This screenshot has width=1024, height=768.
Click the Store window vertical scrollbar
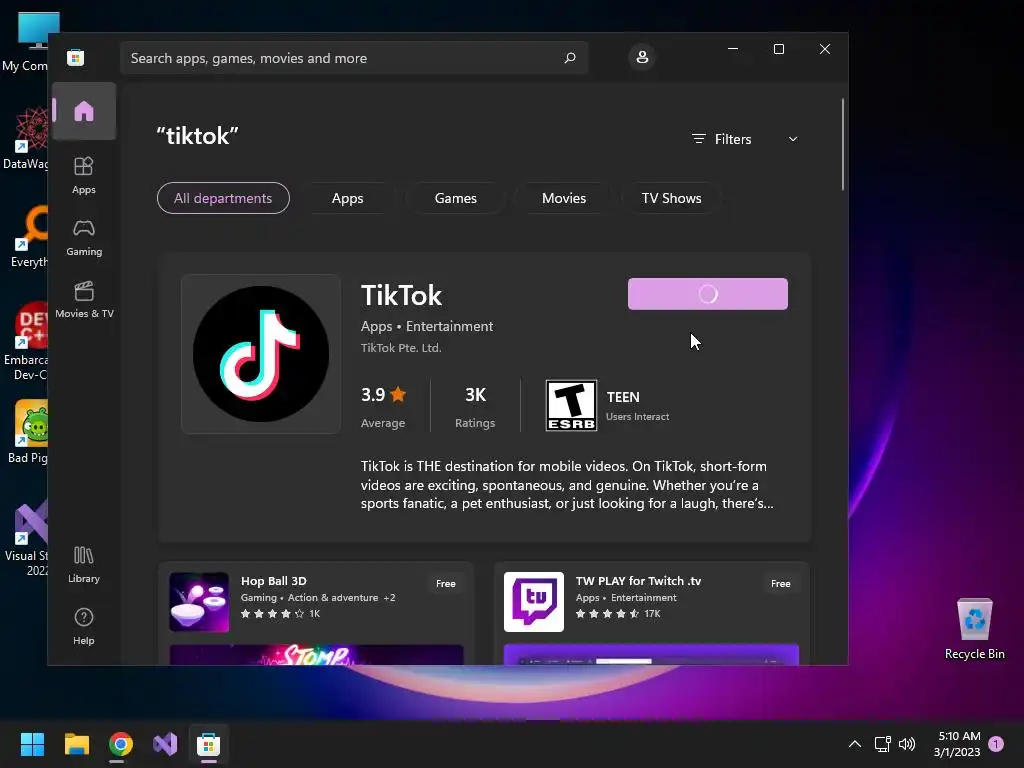pyautogui.click(x=842, y=144)
